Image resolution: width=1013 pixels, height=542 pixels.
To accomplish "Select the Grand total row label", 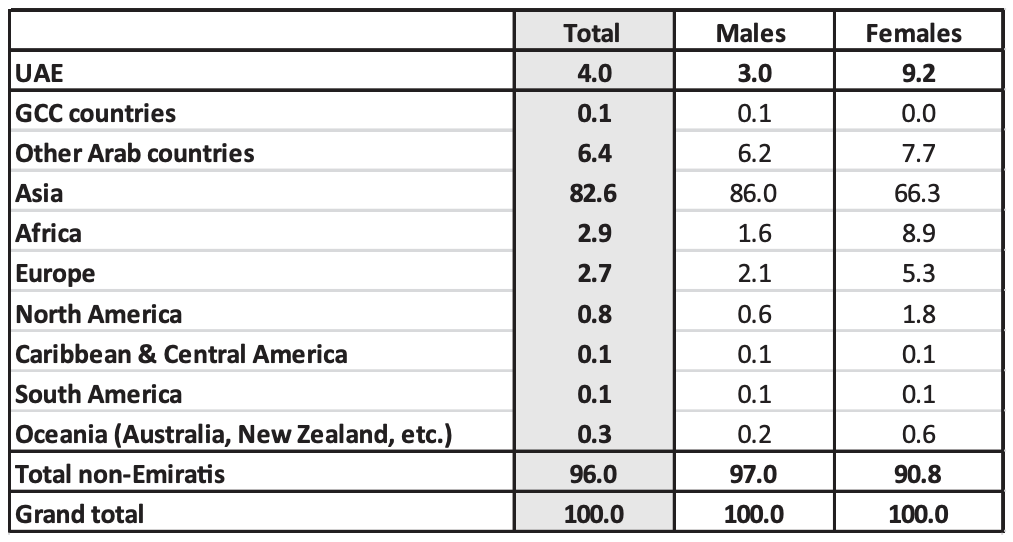I will 79,514.
